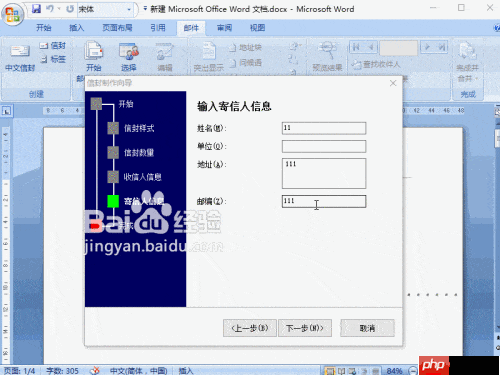Image resolution: width=500 pixels, height=375 pixels.
Task: Click the 姓名 name input field
Action: pyautogui.click(x=324, y=128)
